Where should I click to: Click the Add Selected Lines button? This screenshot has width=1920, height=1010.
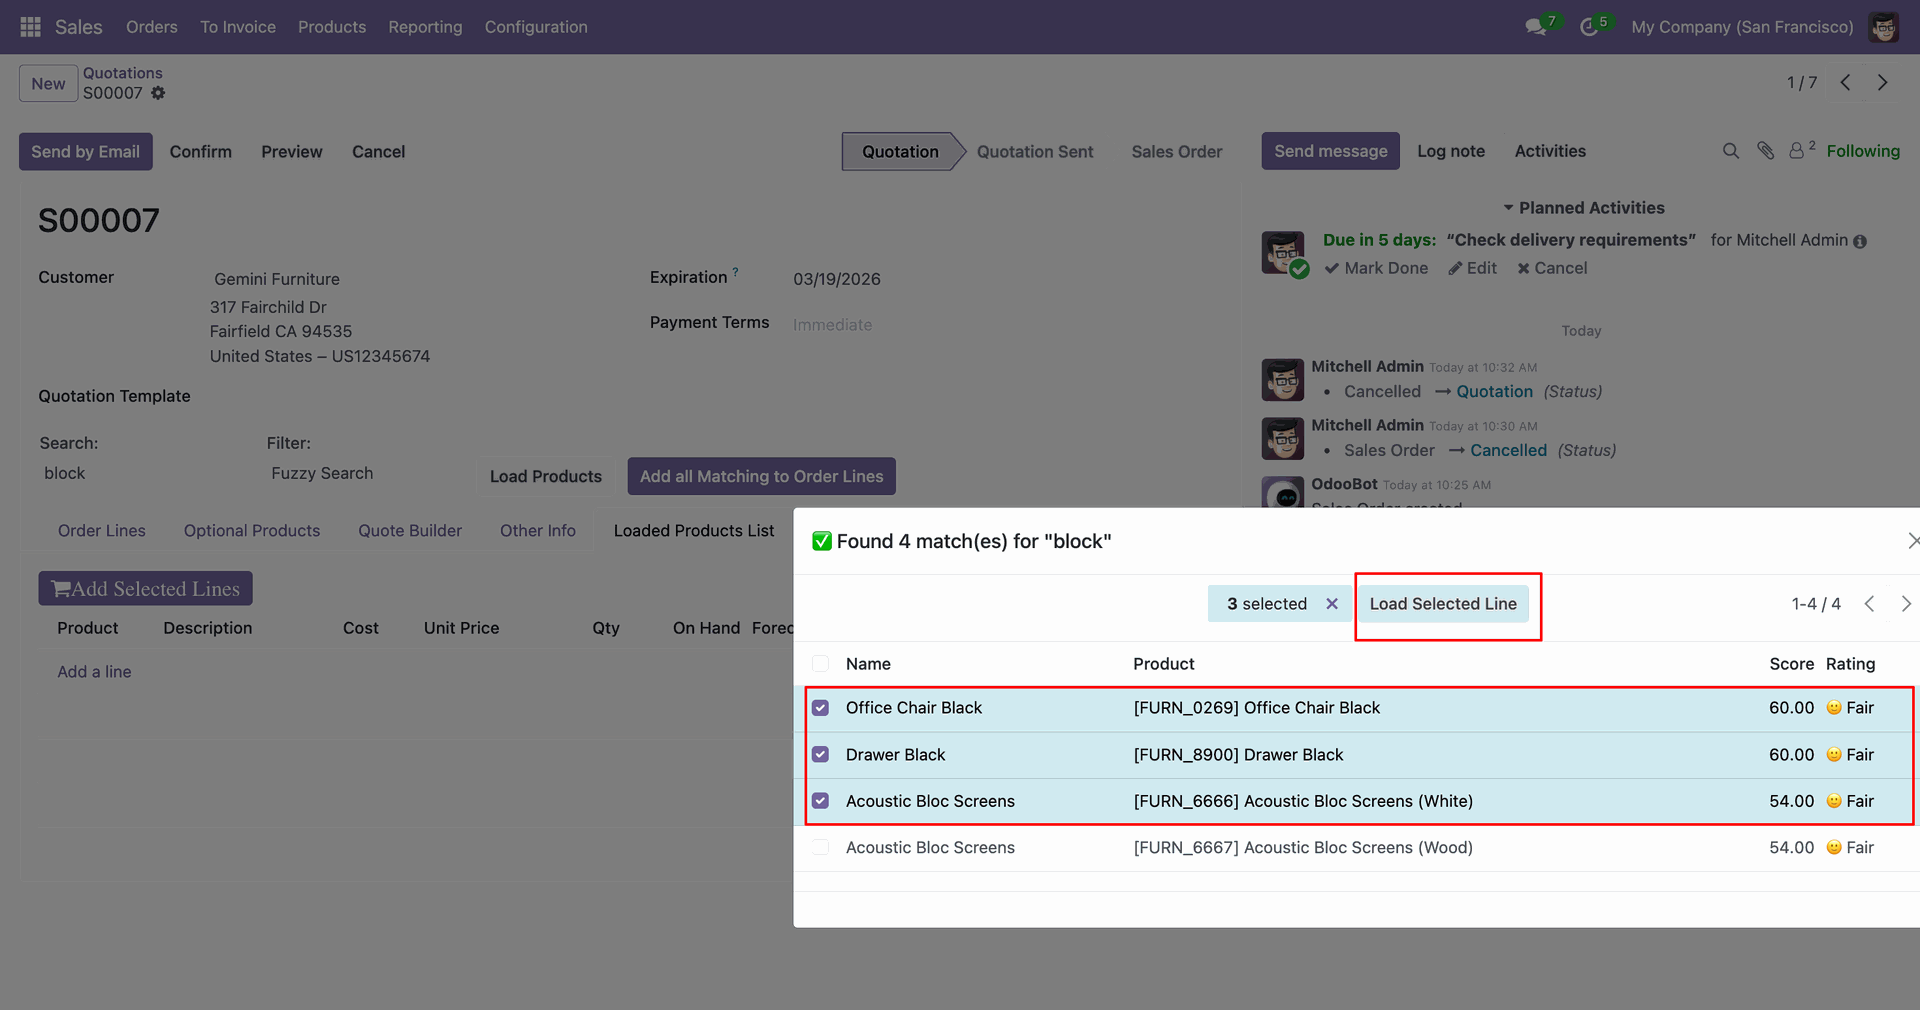tap(146, 589)
